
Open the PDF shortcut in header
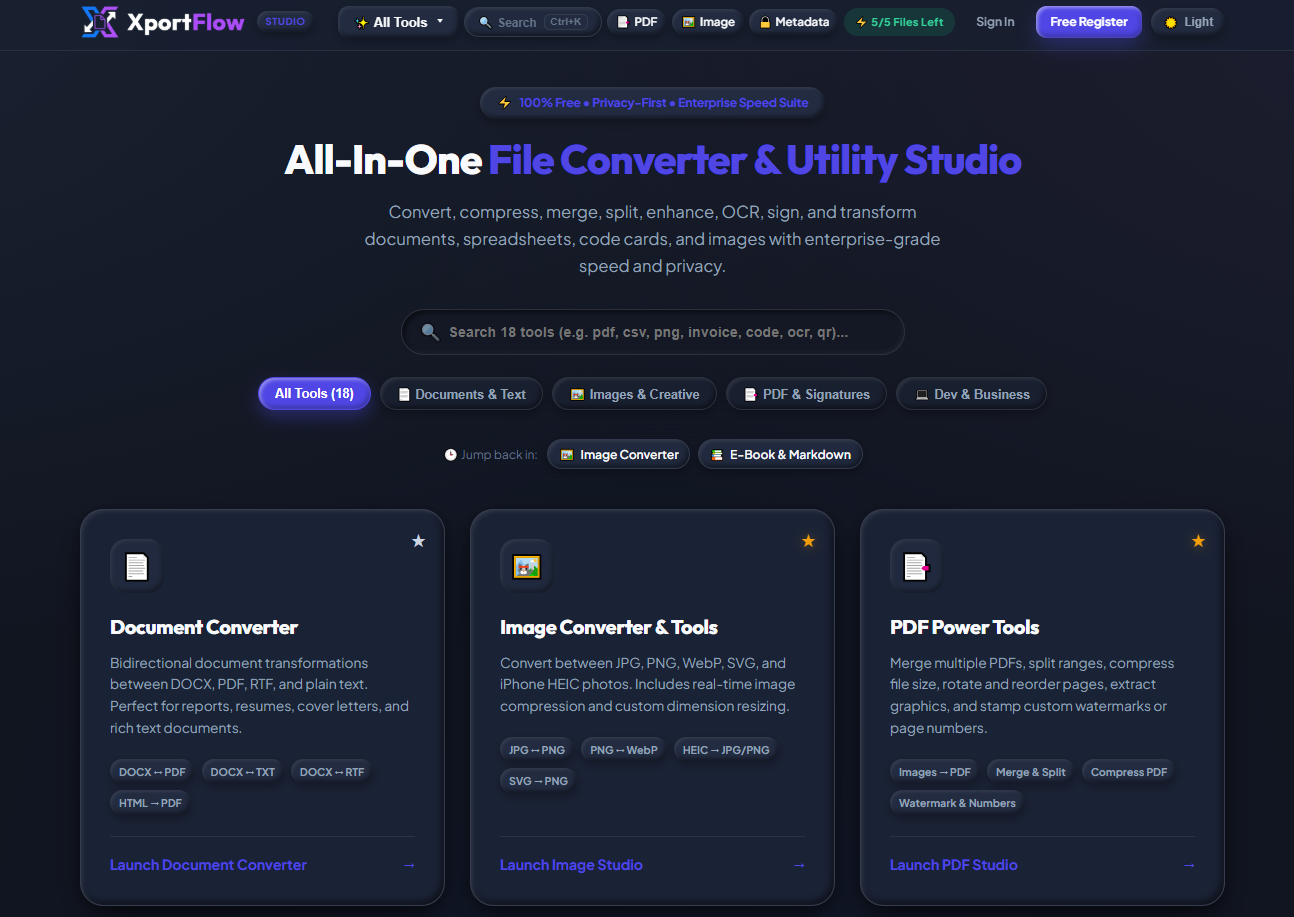pyautogui.click(x=636, y=22)
